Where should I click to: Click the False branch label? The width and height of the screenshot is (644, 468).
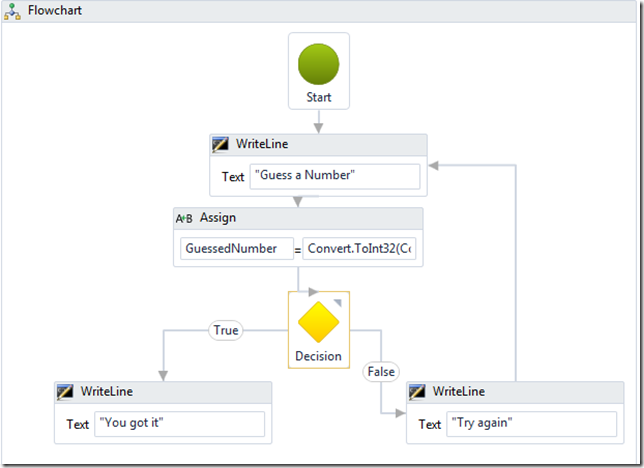(x=381, y=371)
